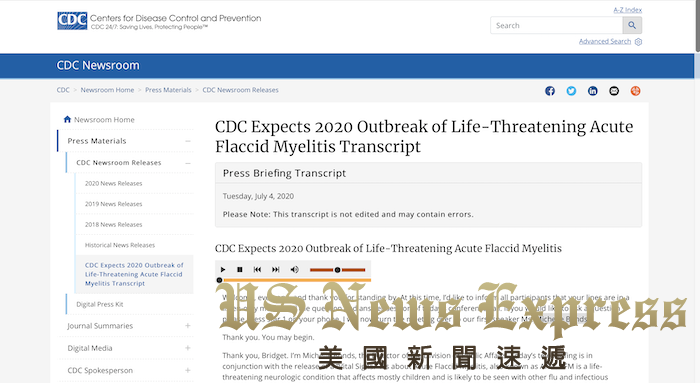The image size is (700, 383).
Task: Stop the audio playback
Action: pyautogui.click(x=240, y=270)
